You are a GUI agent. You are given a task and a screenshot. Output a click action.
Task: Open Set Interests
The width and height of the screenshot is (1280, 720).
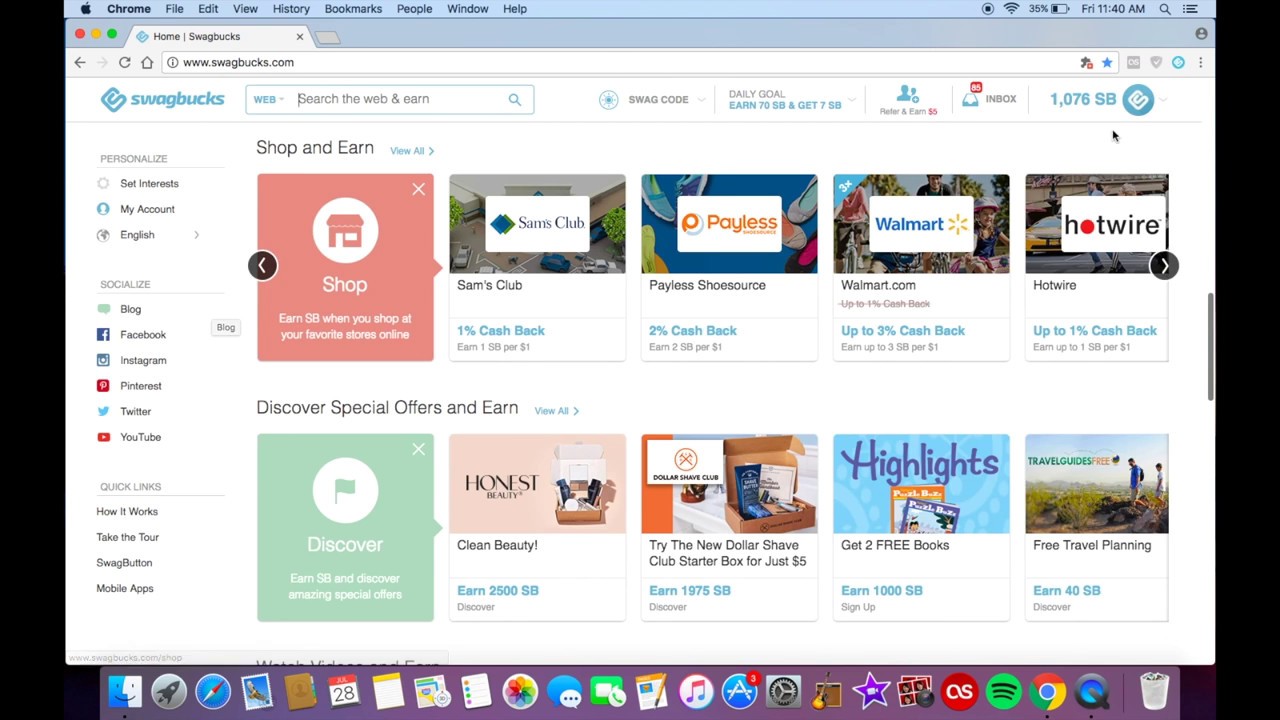149,184
